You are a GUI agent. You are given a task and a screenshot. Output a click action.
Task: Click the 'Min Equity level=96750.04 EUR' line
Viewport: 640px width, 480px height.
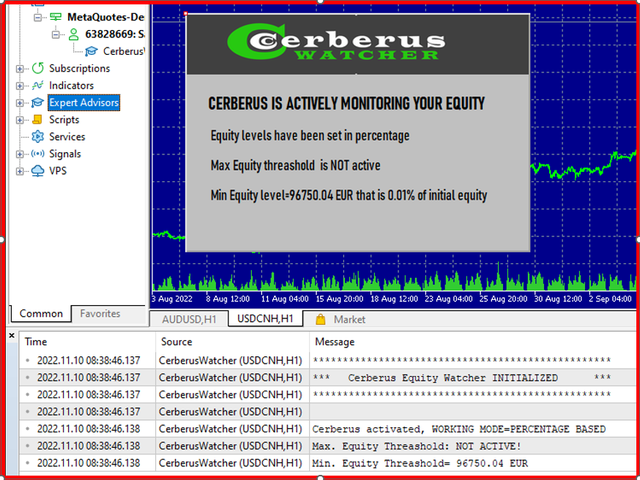(349, 195)
